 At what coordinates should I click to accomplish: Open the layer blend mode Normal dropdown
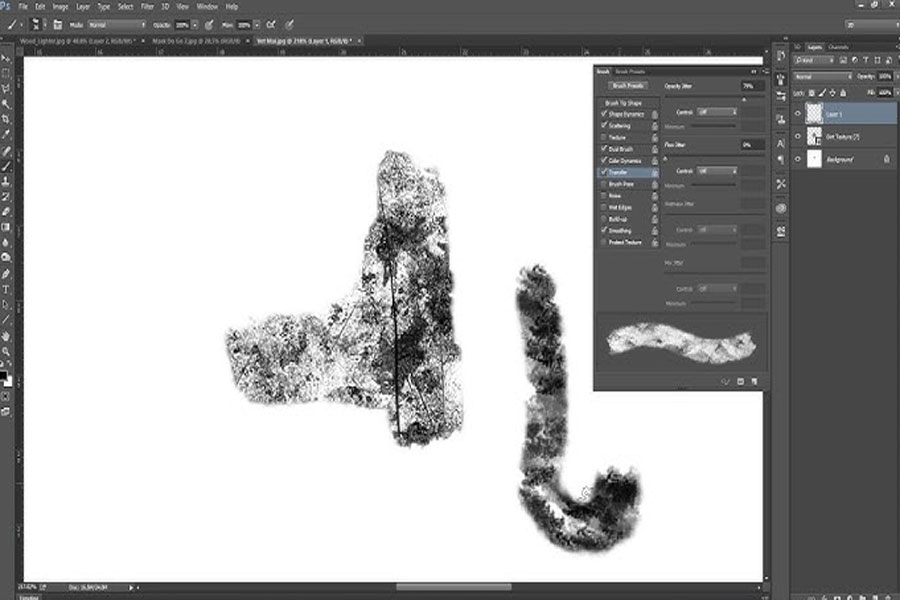click(x=823, y=76)
